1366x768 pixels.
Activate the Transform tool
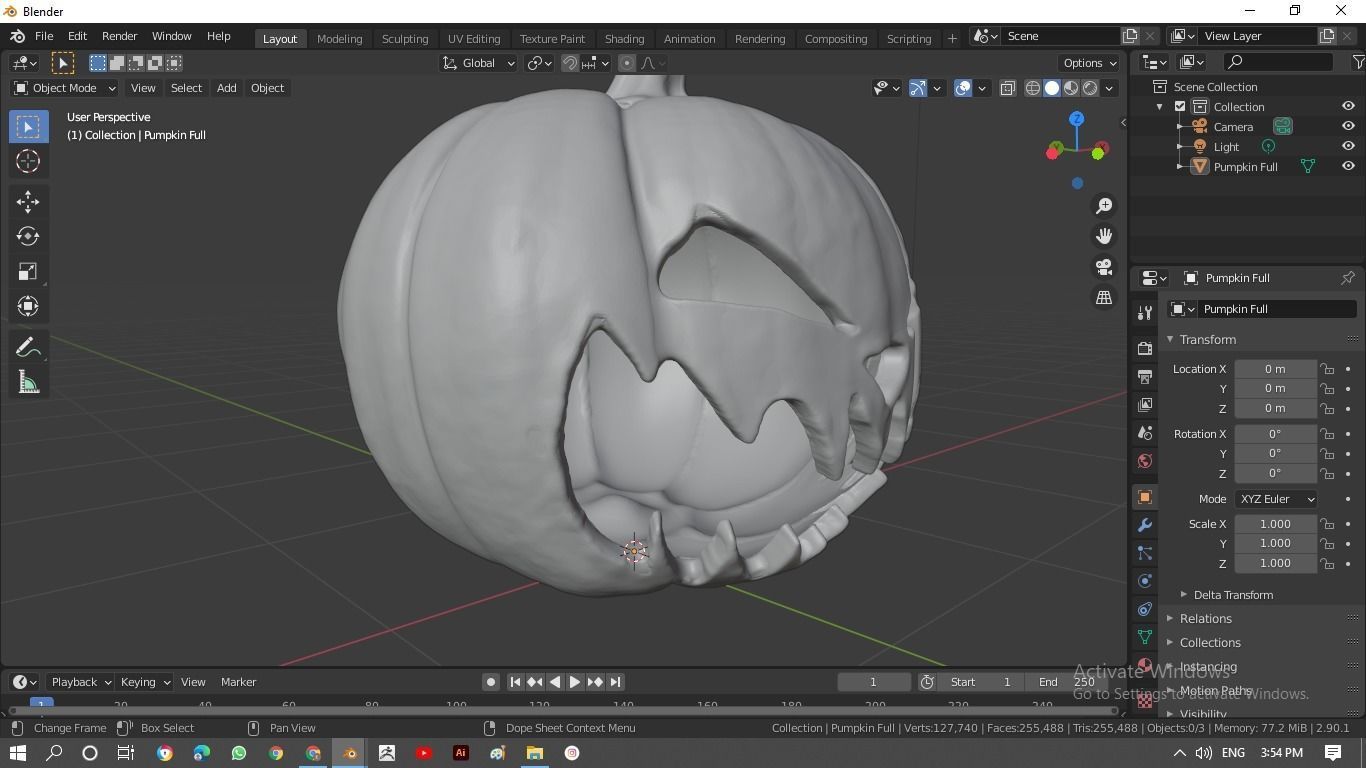[x=28, y=306]
